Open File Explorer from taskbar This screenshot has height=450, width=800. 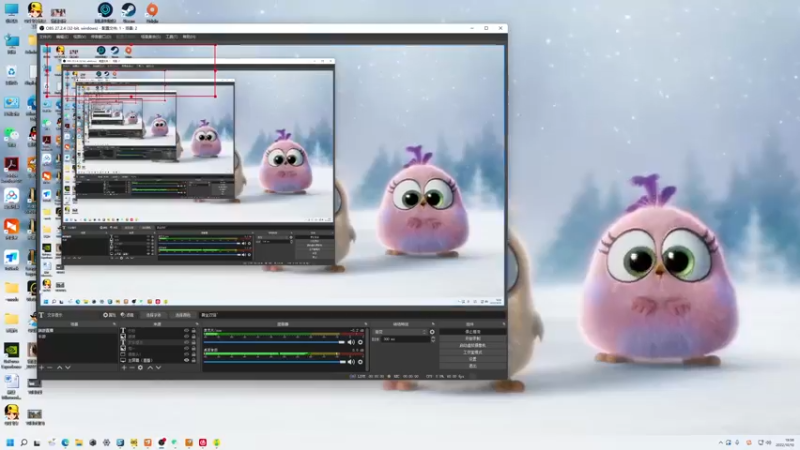(79, 442)
